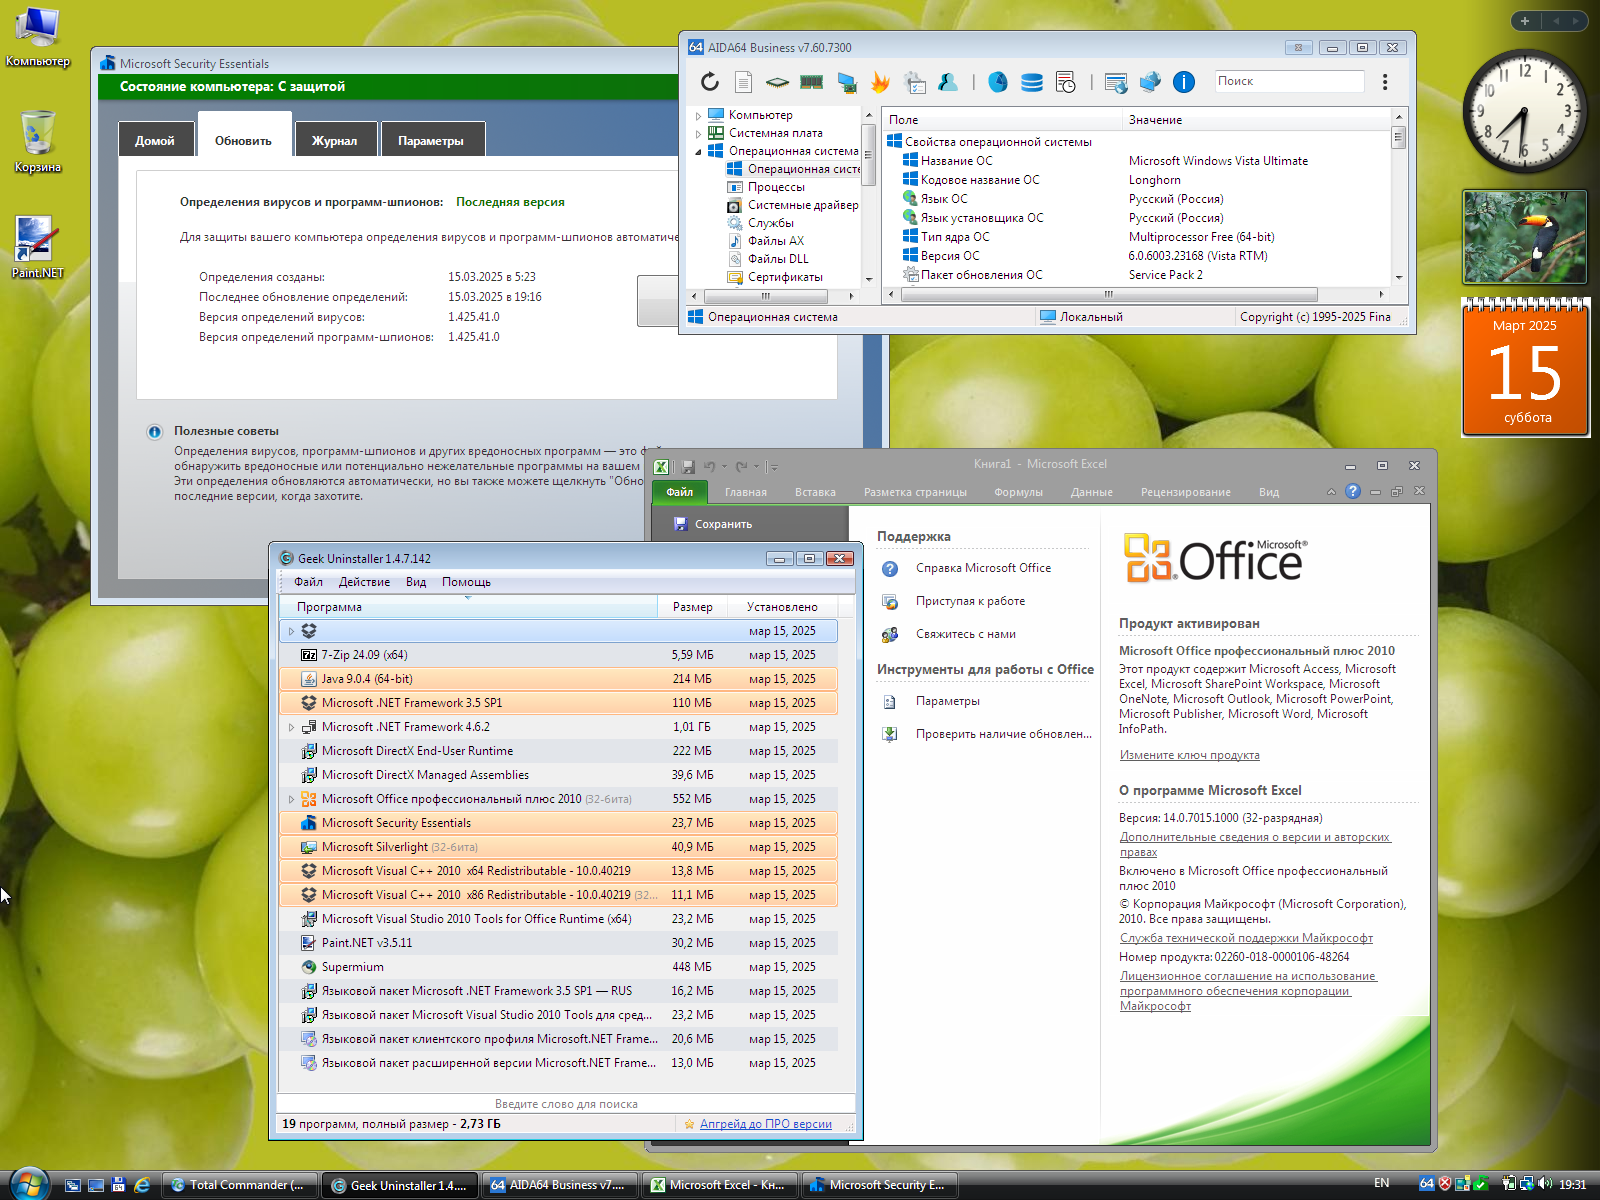Click the AIDA64 details horizontal scrollbar
1600x1200 pixels.
pos(1109,294)
